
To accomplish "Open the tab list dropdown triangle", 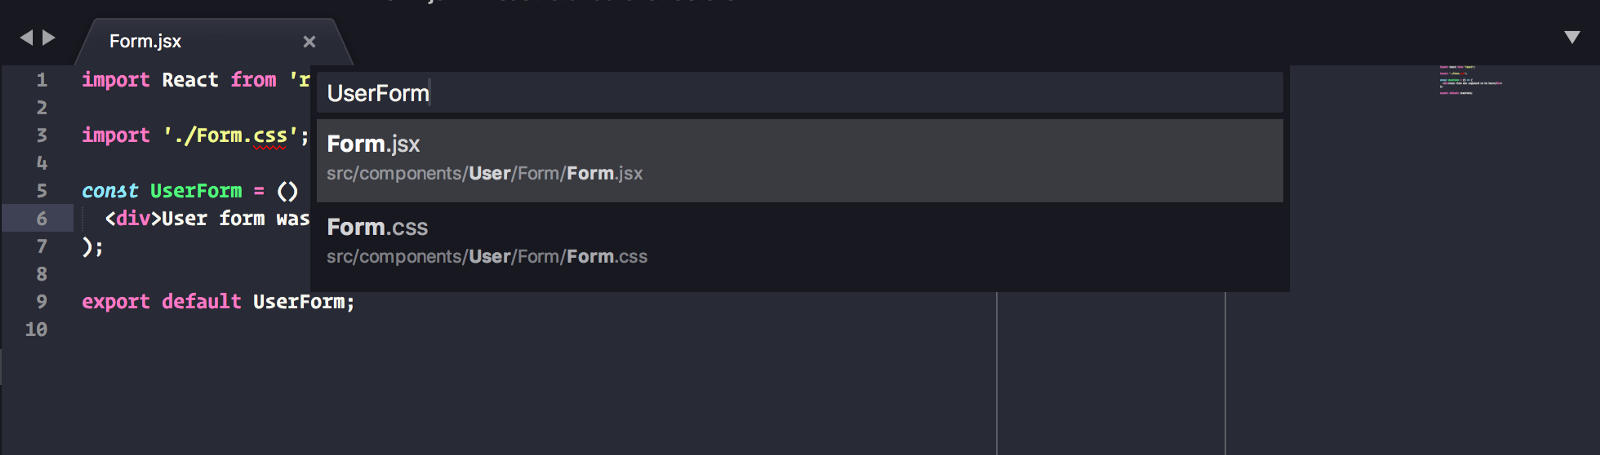I will click(x=1572, y=38).
